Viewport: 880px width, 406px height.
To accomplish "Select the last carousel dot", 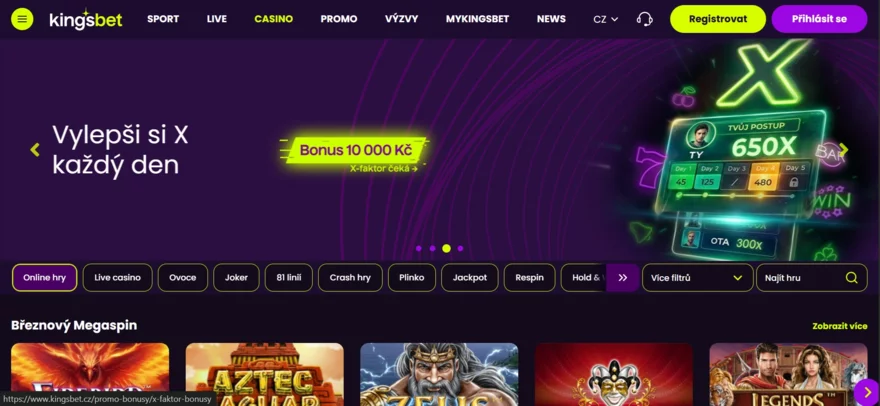I will click(460, 248).
